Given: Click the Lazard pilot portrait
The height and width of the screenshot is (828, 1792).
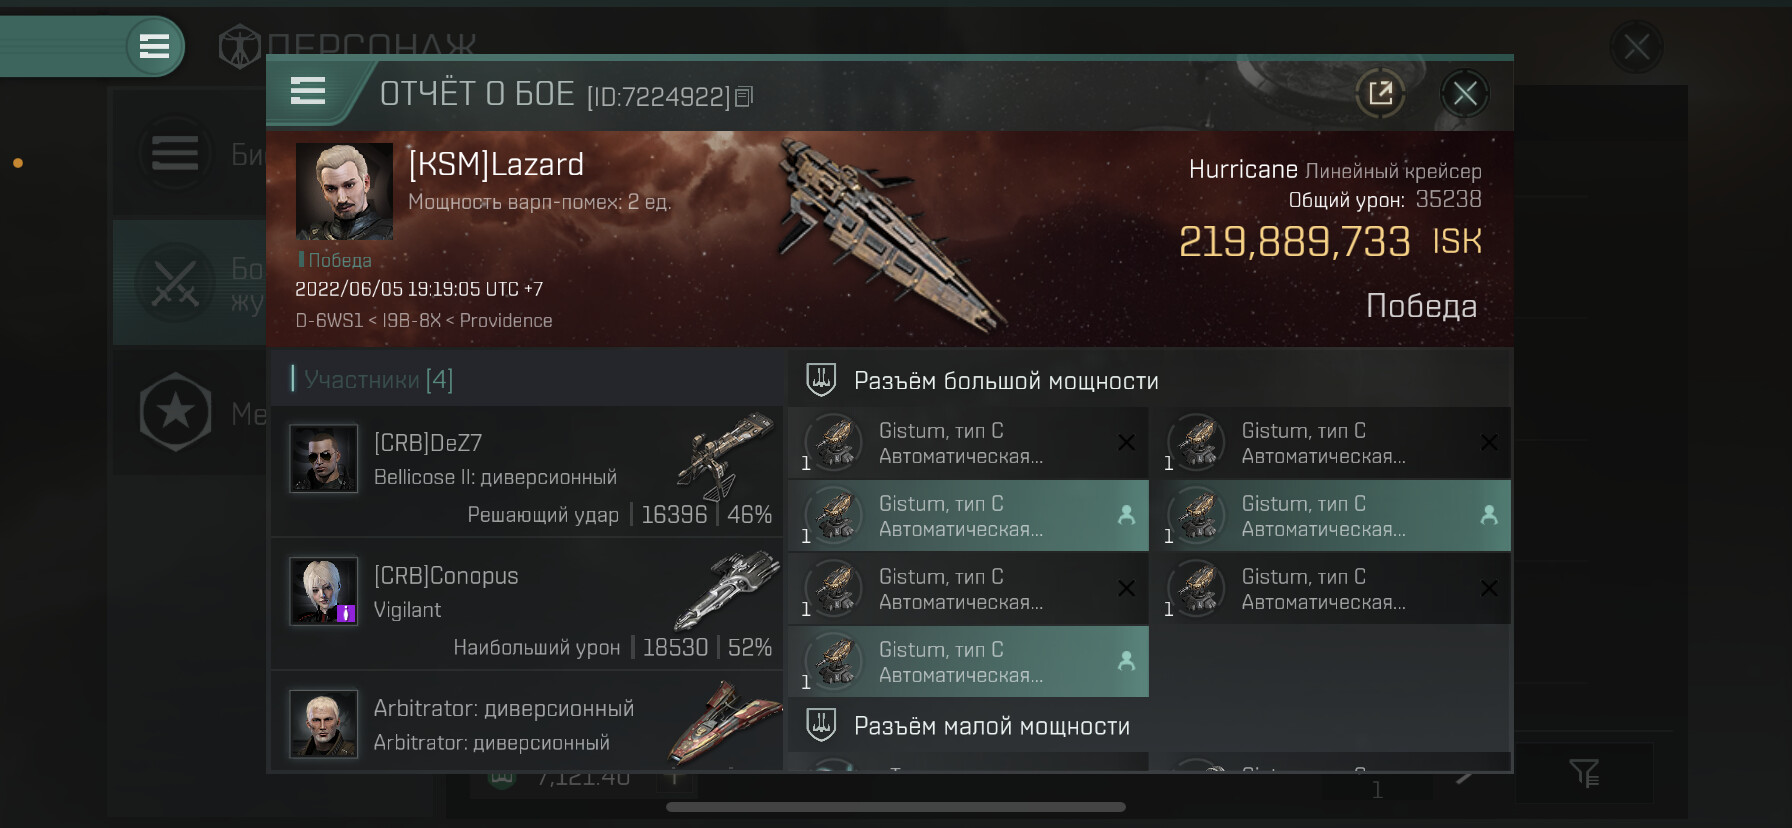Looking at the screenshot, I should coord(344,191).
